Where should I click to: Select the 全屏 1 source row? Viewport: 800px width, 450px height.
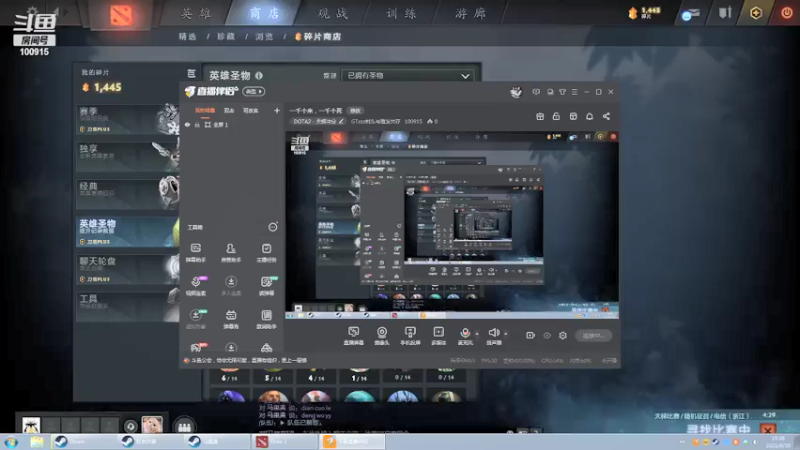[x=232, y=125]
